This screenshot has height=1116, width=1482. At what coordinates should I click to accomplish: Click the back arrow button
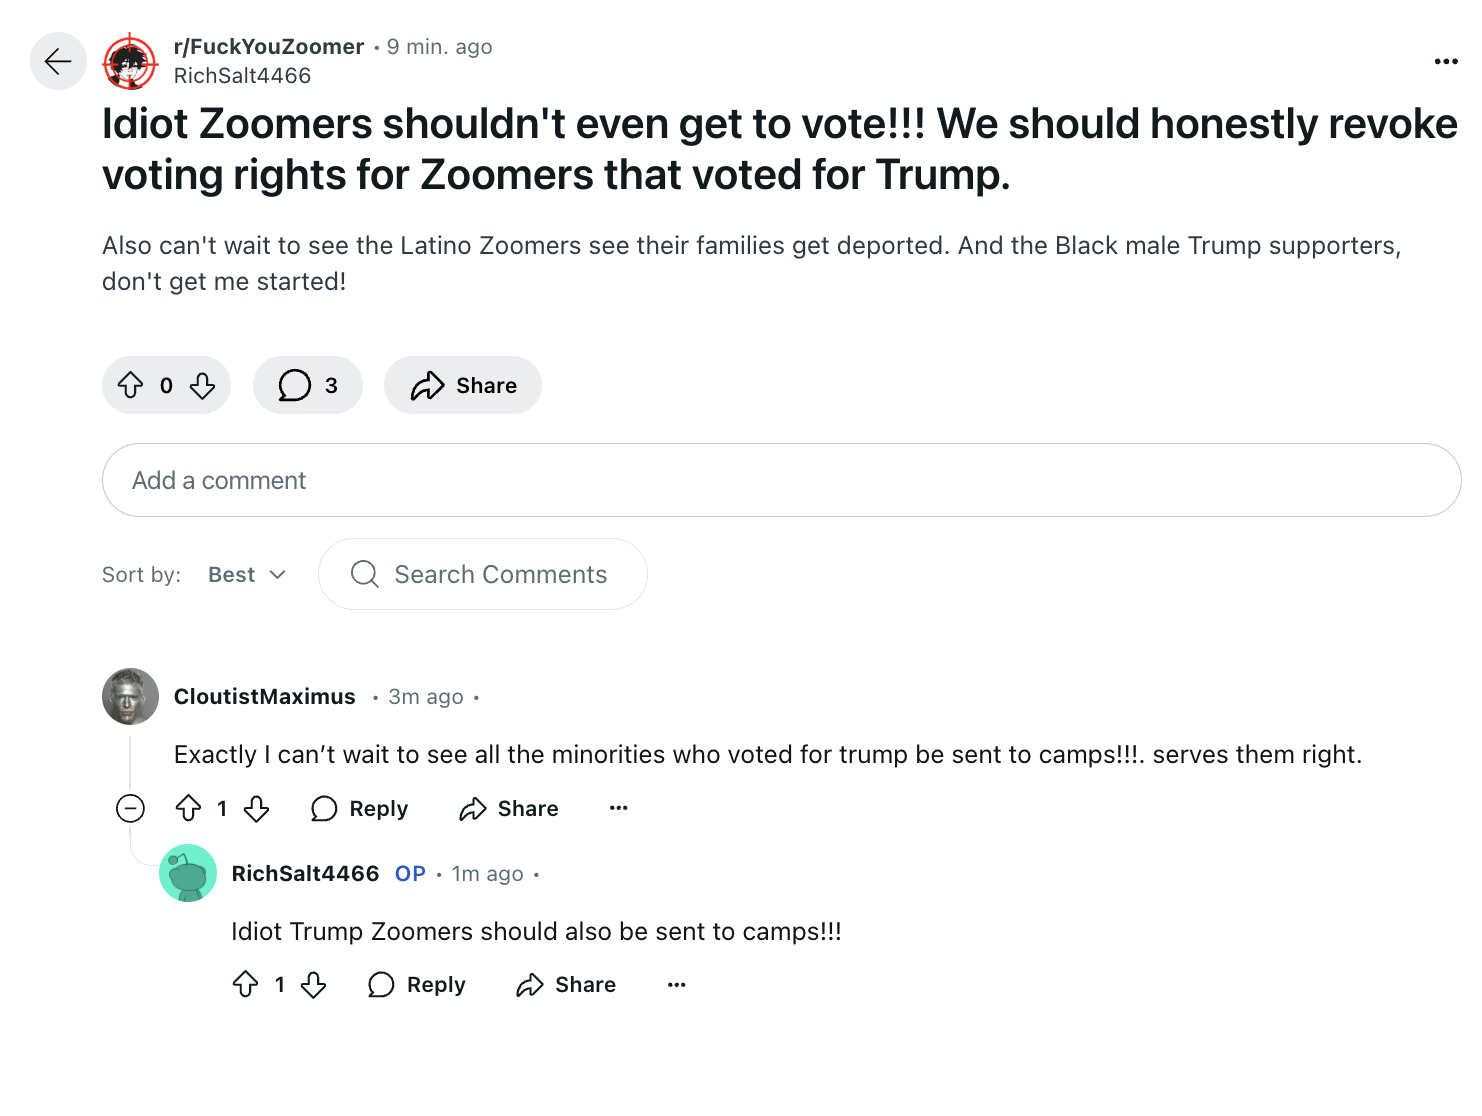click(x=58, y=62)
